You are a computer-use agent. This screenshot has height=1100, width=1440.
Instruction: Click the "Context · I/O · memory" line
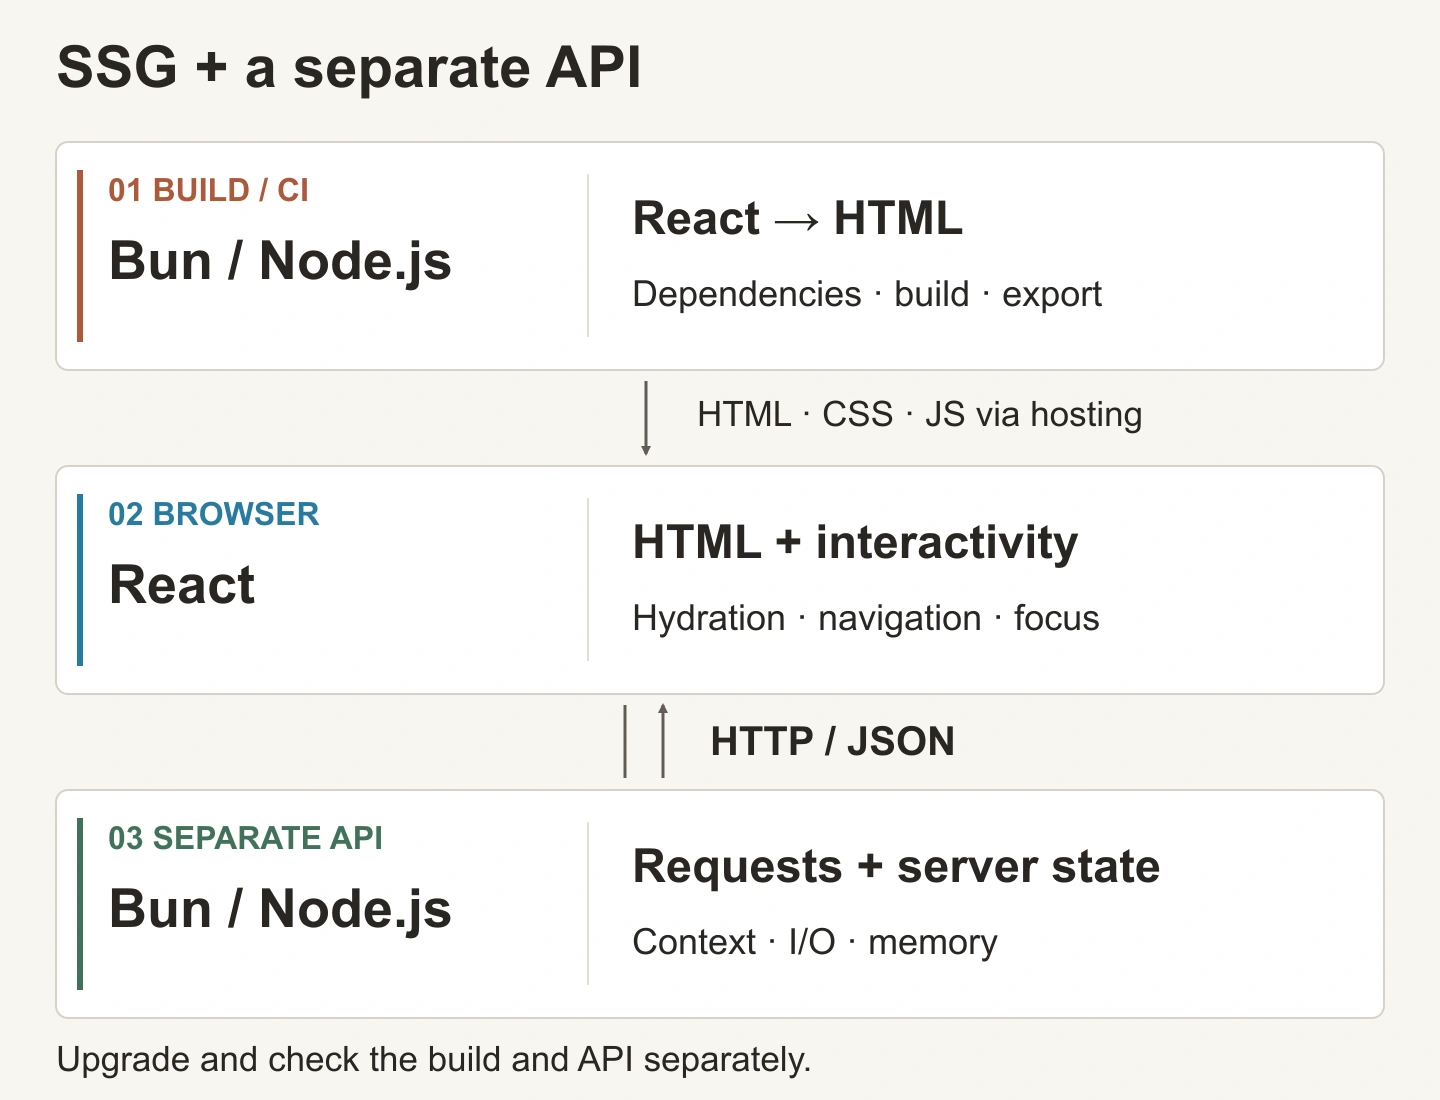coord(815,942)
